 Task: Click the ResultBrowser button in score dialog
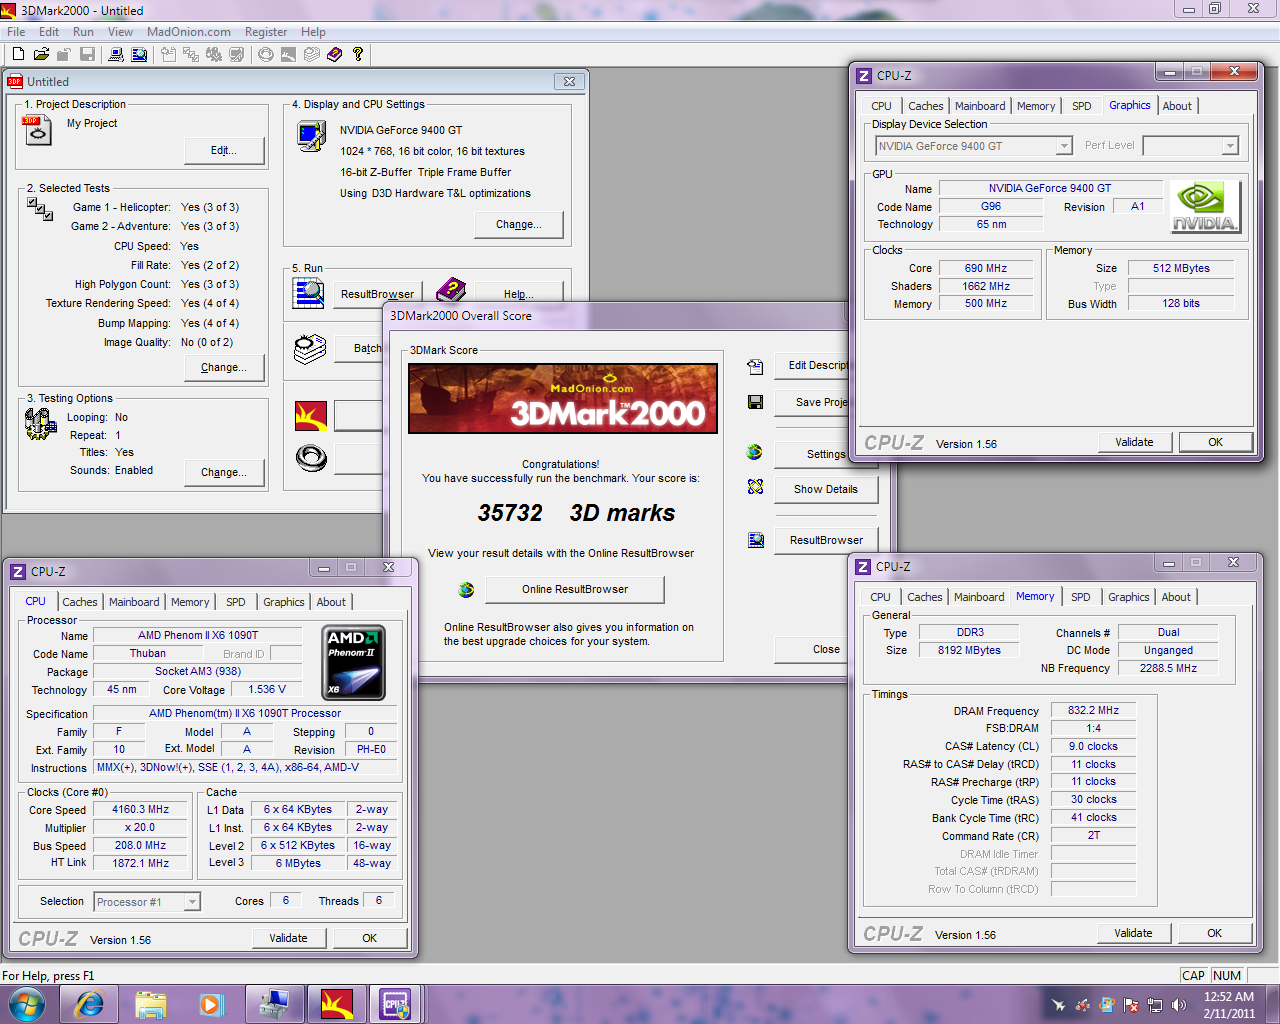[826, 541]
